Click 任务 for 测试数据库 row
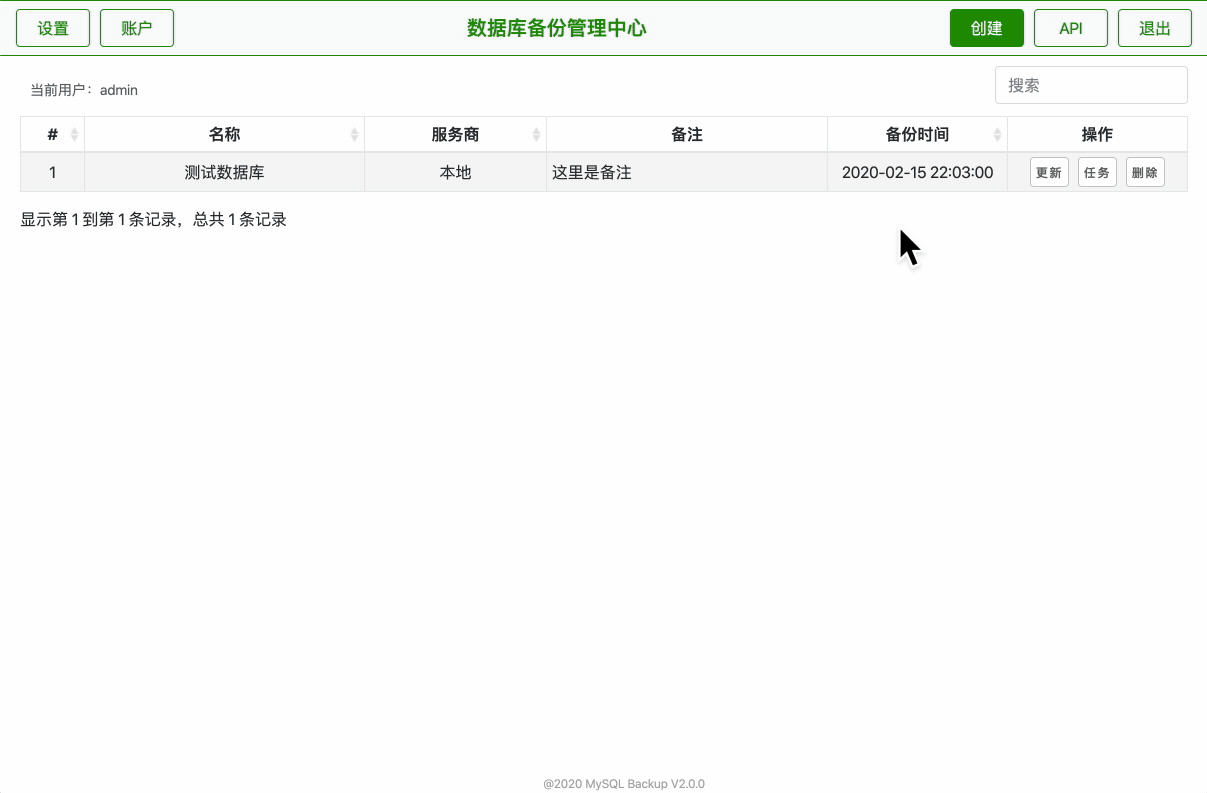Screen dimensions: 1207x793 [1097, 172]
